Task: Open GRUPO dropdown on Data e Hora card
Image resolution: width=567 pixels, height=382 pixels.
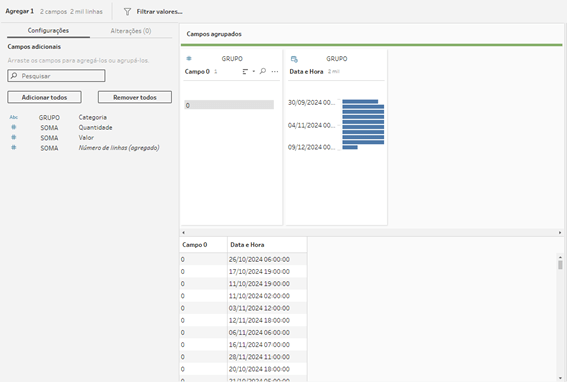Action: (x=337, y=59)
